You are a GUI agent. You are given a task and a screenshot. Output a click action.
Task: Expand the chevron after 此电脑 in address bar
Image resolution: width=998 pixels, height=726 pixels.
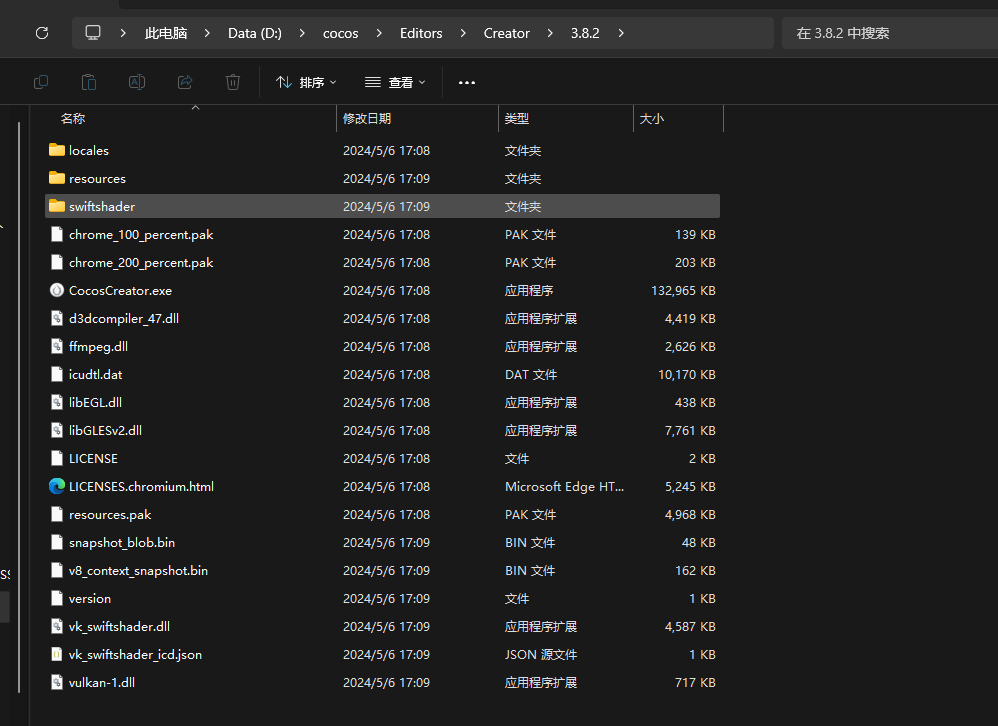pos(207,33)
